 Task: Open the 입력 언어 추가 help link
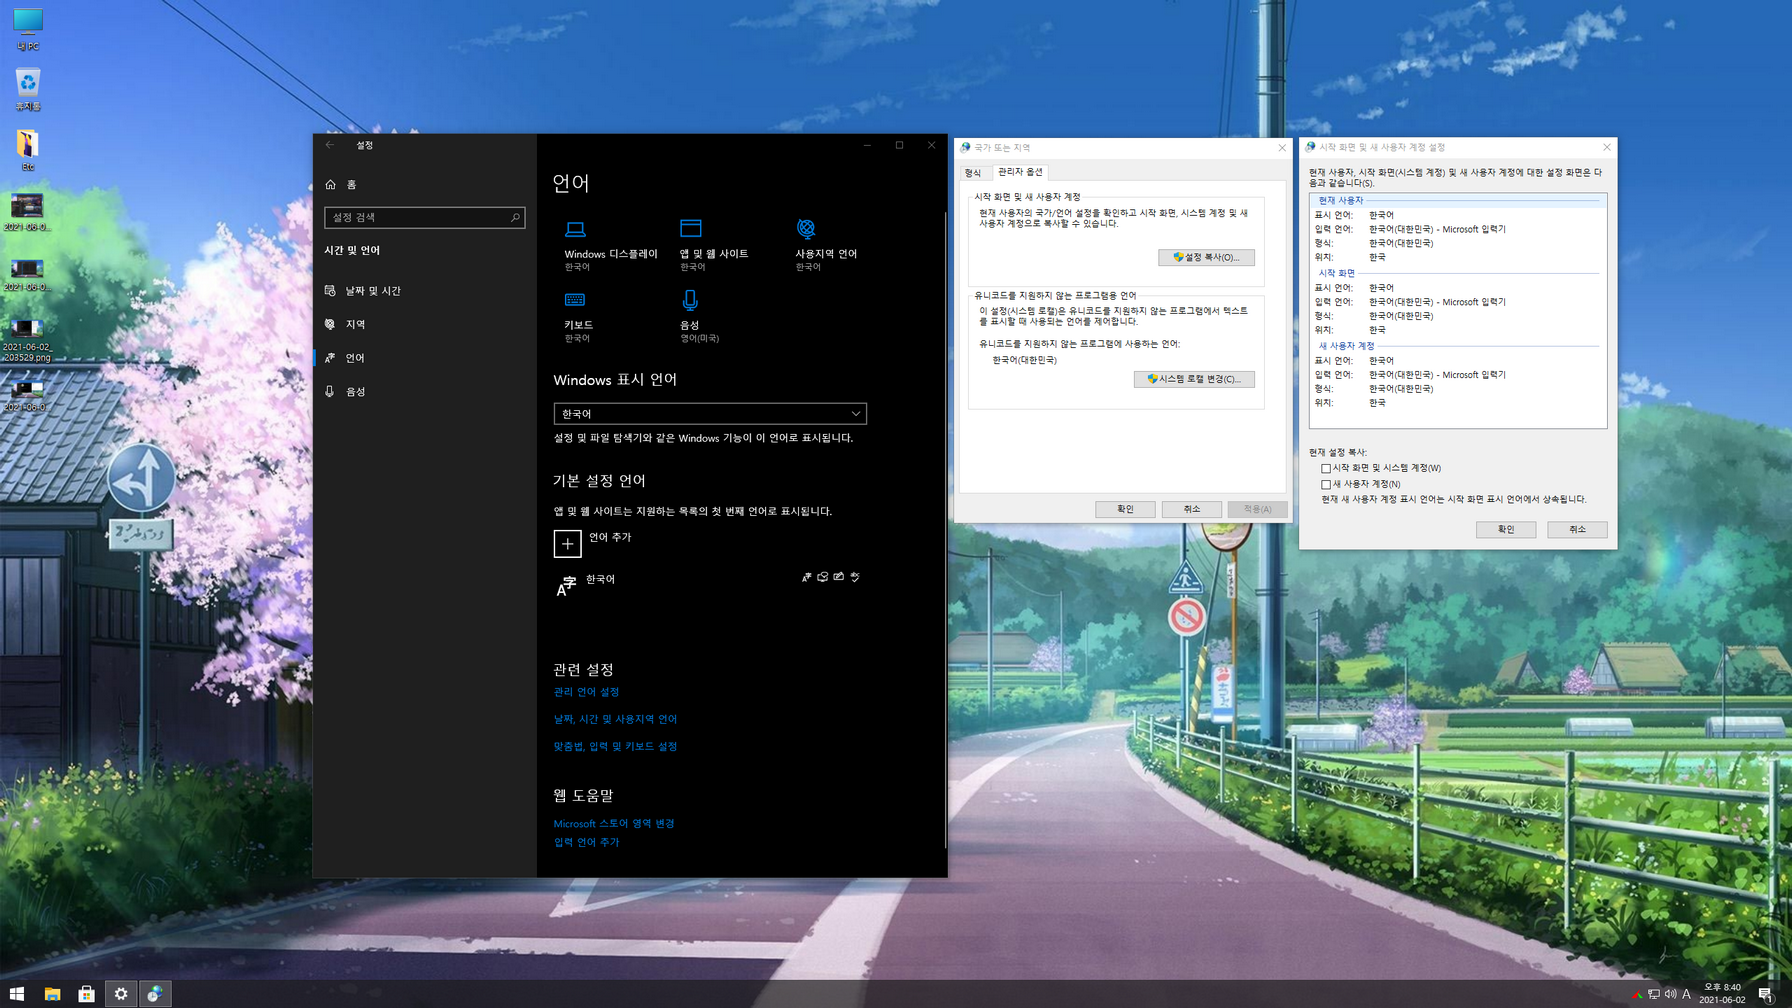coord(586,842)
